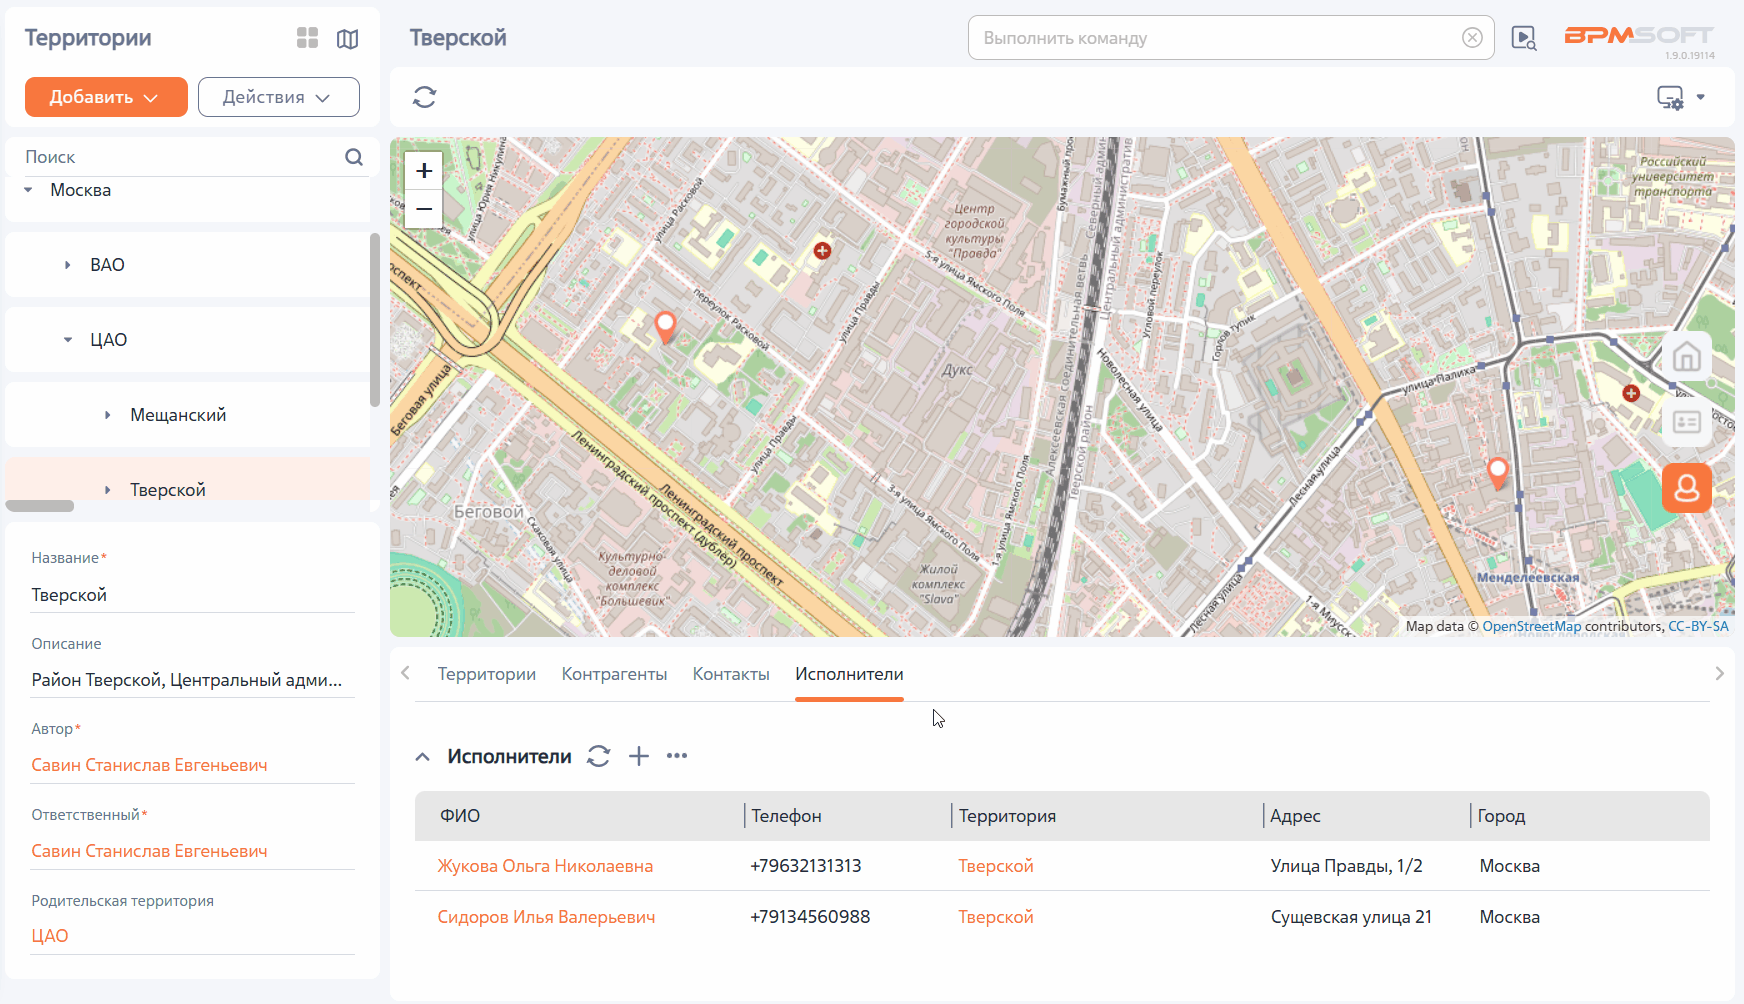Expand the ВАО territory node
Image resolution: width=1744 pixels, height=1004 pixels.
pos(67,265)
